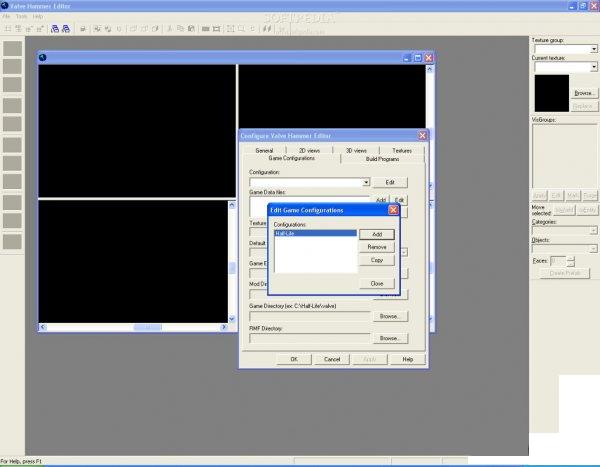Close the Edit Game Configurations title bar X
This screenshot has width=600, height=467.
393,210
